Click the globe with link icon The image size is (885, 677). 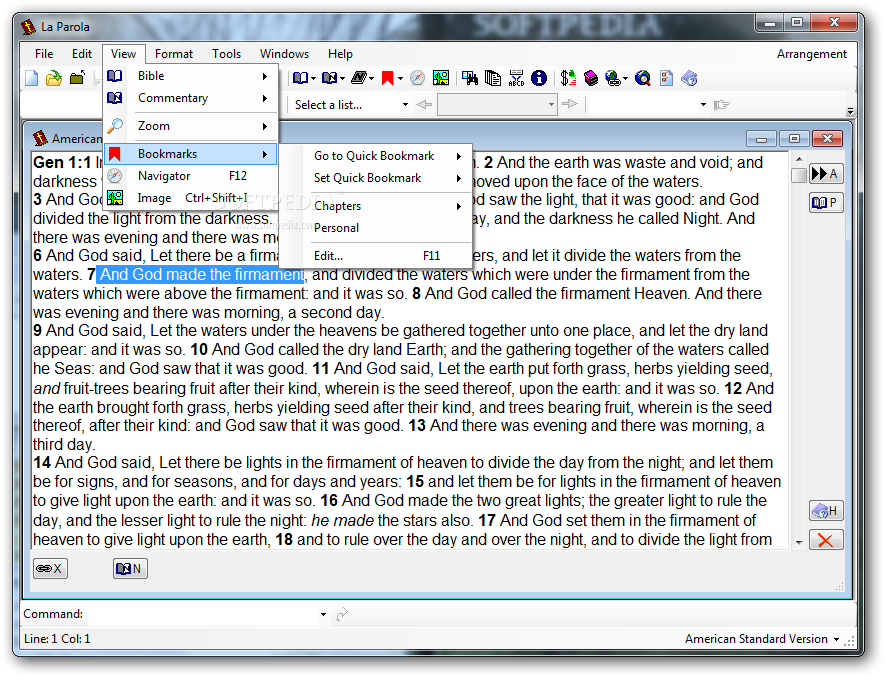[x=613, y=78]
